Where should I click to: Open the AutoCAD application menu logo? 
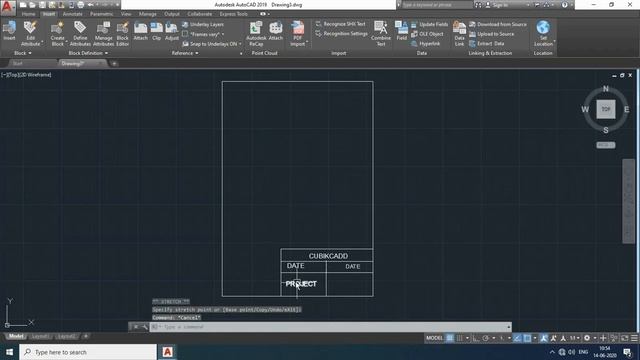(8, 8)
